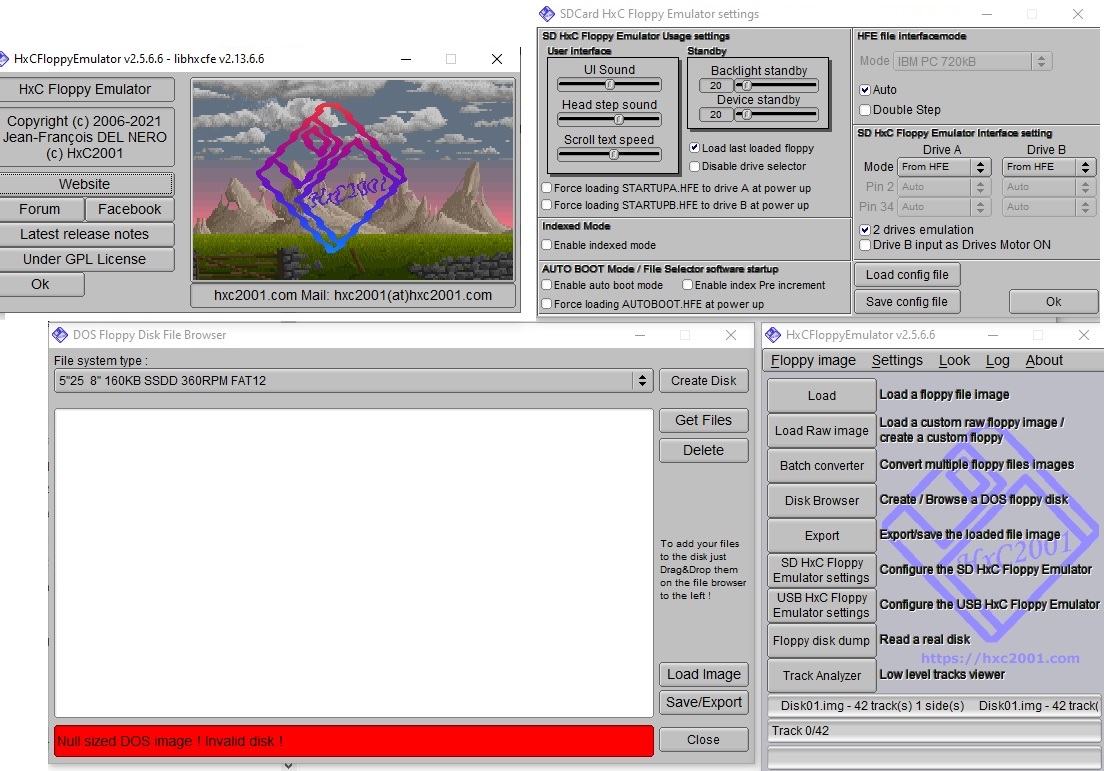Open the File system type dropdown

[x=353, y=381]
